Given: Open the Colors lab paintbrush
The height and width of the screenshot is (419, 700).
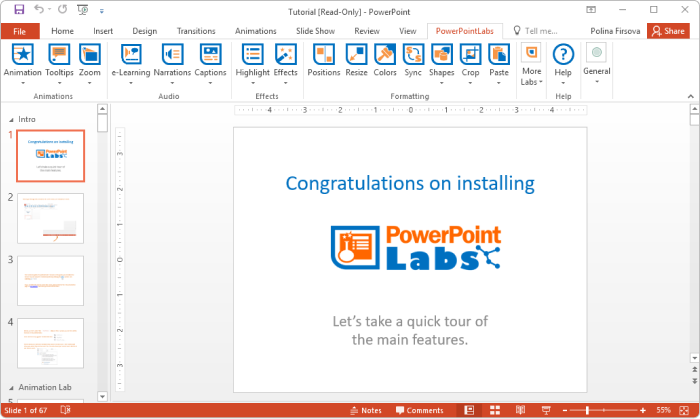Looking at the screenshot, I should (385, 54).
